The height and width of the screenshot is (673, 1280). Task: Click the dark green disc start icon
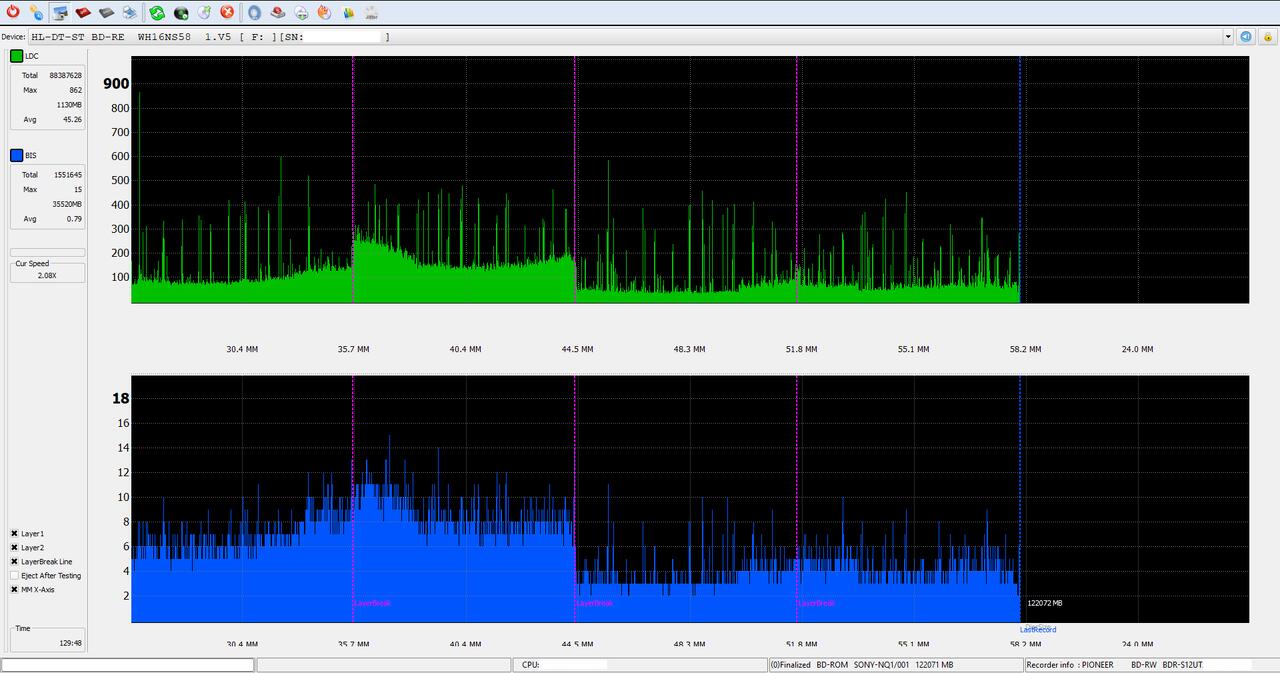[181, 12]
